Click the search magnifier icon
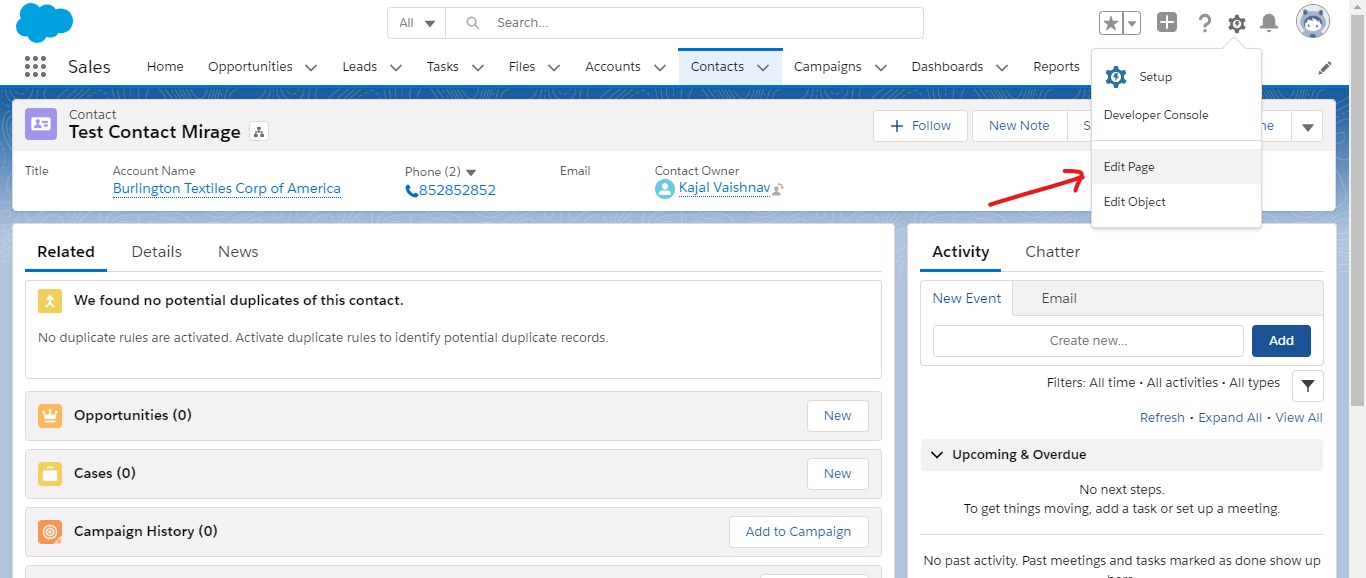This screenshot has width=1366, height=578. (473, 23)
